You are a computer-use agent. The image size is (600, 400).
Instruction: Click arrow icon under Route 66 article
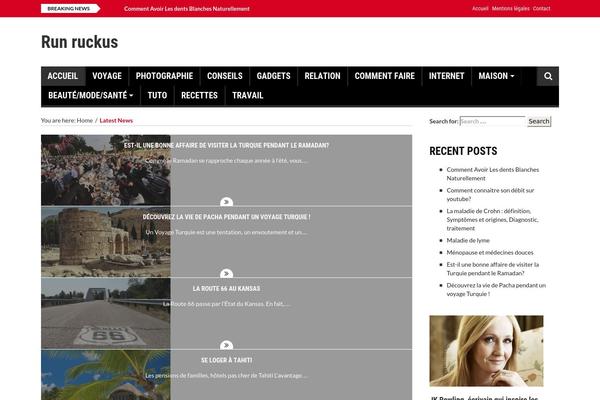(226, 345)
